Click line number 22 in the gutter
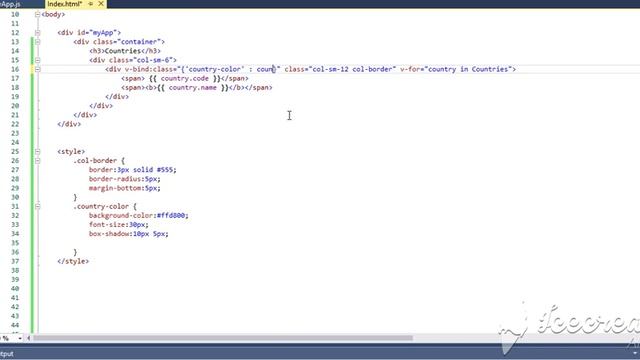640x360 pixels. click(15, 124)
